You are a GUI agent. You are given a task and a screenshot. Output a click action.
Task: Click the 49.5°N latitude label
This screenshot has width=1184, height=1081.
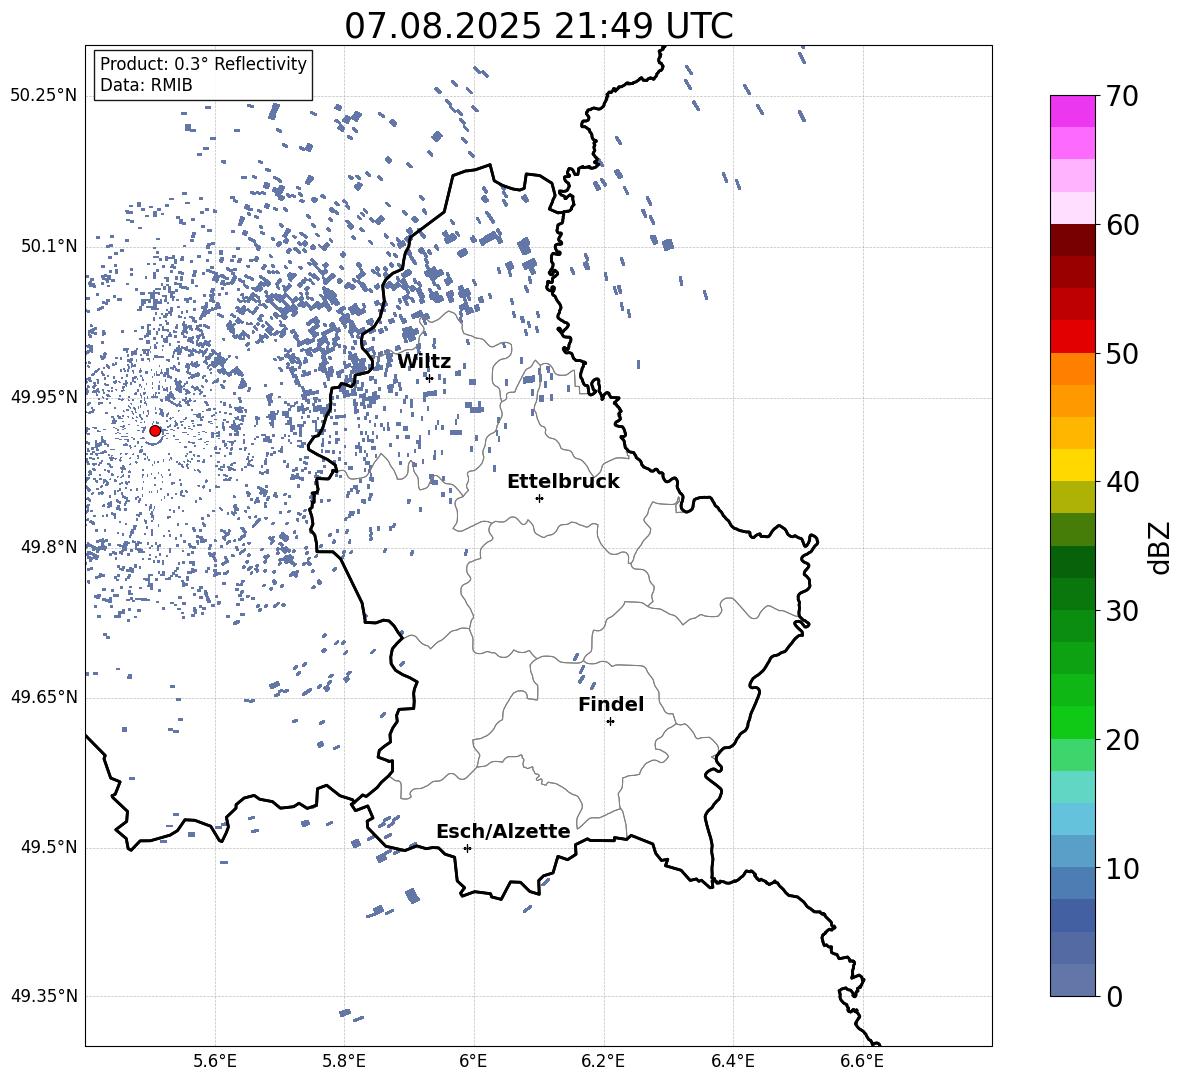tap(49, 847)
